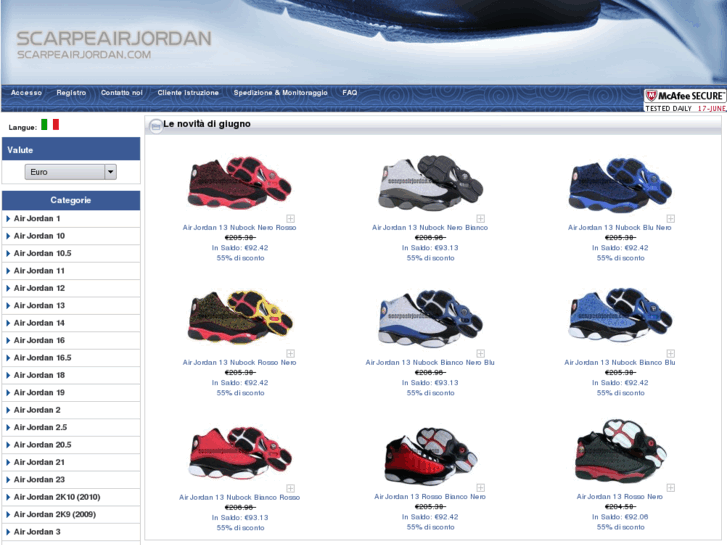Select the Air Jordan 3 category
The width and height of the screenshot is (727, 545).
(71, 532)
